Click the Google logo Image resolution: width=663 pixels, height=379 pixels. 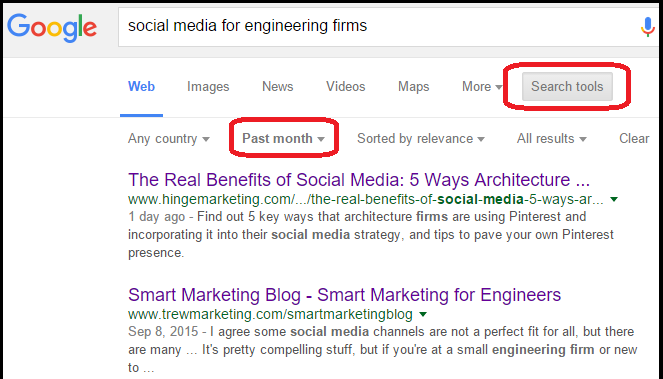point(52,27)
